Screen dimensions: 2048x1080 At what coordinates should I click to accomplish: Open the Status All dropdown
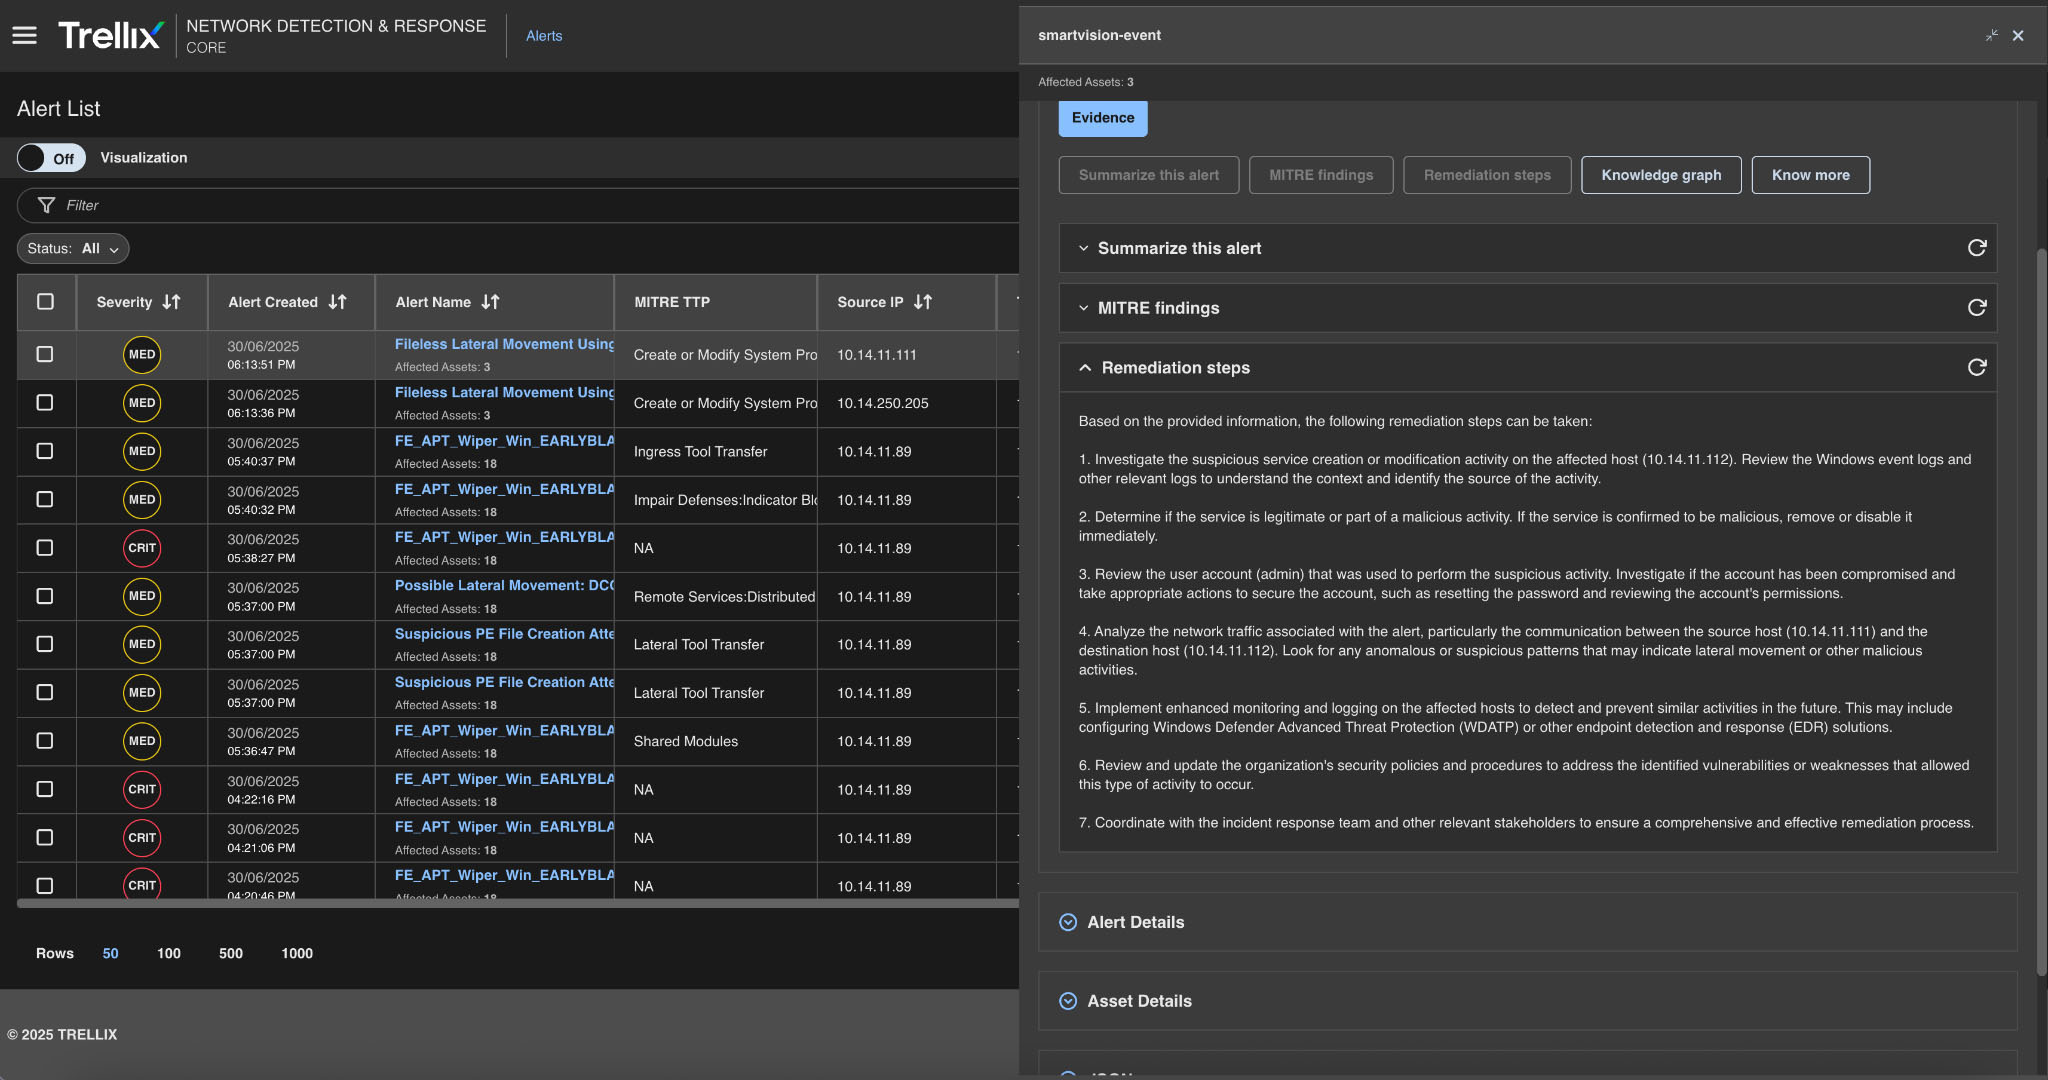[73, 249]
